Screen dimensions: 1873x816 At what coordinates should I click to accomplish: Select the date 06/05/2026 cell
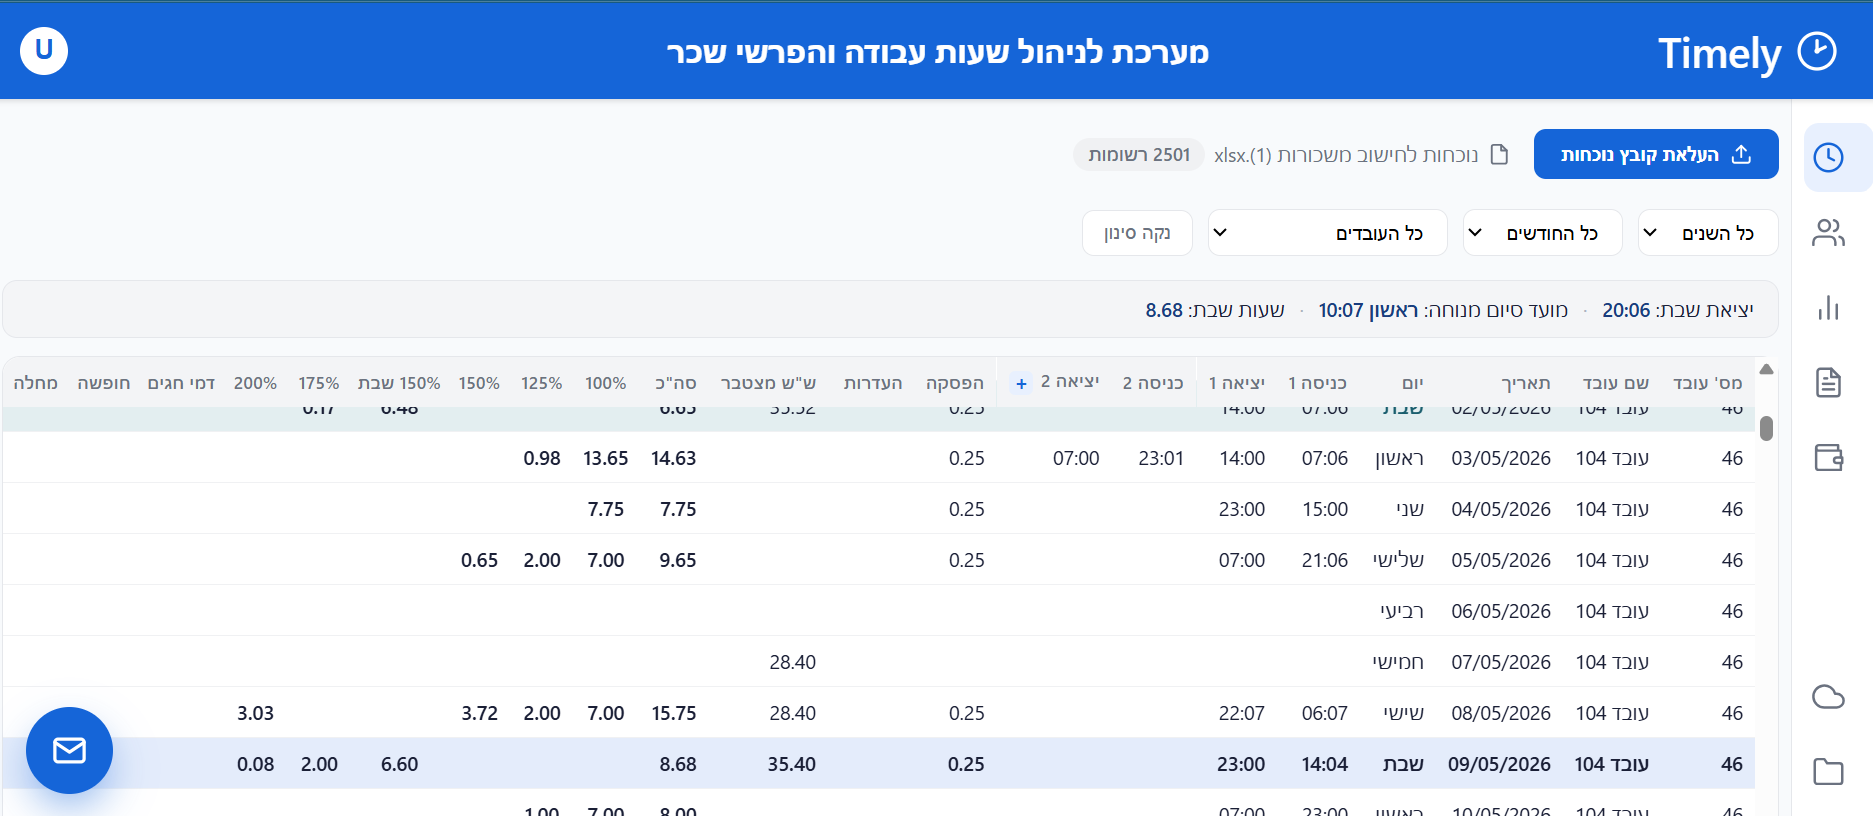[x=1501, y=611]
